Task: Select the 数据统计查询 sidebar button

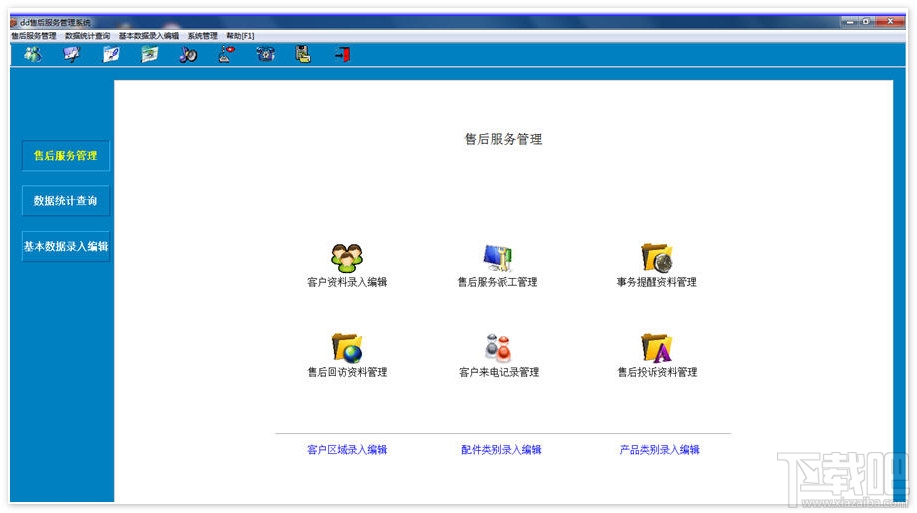Action: click(66, 201)
